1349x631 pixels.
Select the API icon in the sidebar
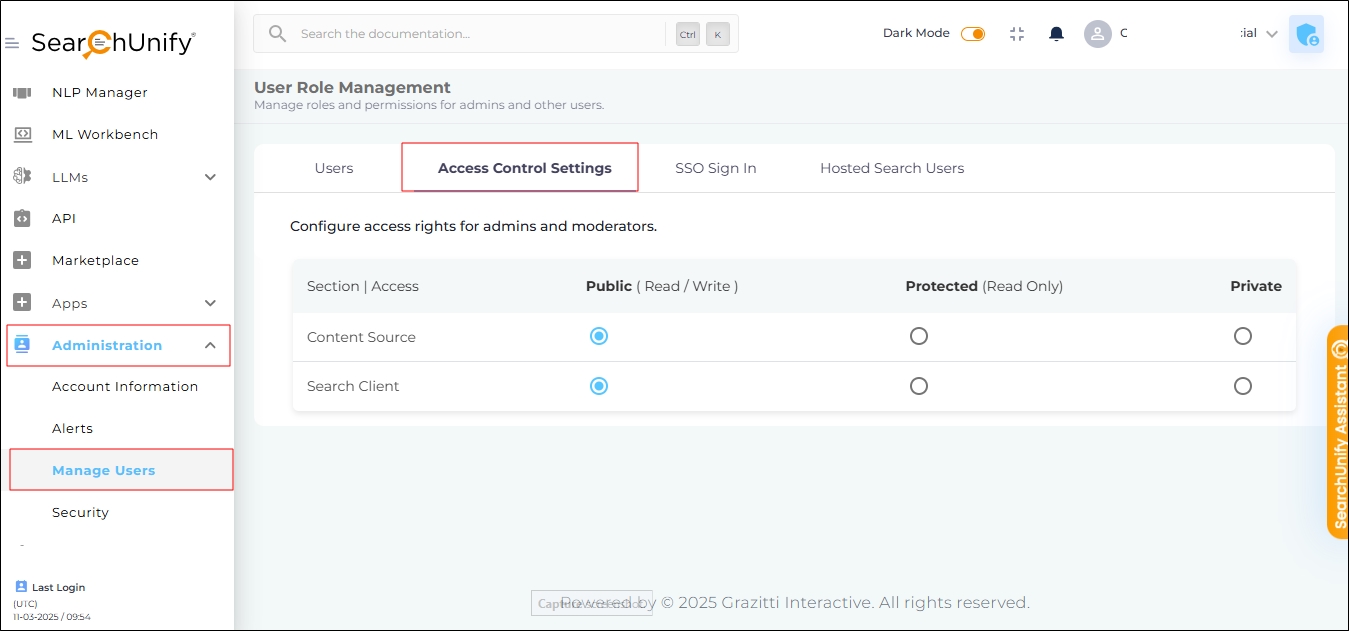pyautogui.click(x=22, y=218)
